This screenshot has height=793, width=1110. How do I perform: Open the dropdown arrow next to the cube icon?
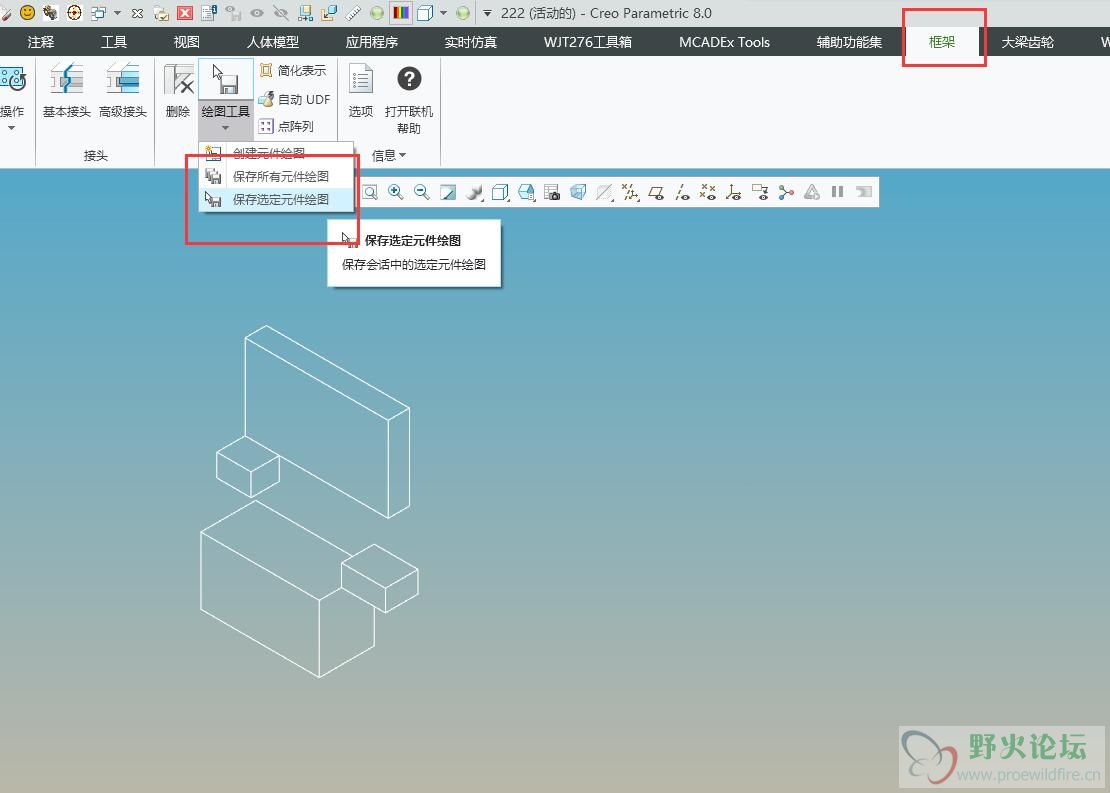(x=443, y=12)
